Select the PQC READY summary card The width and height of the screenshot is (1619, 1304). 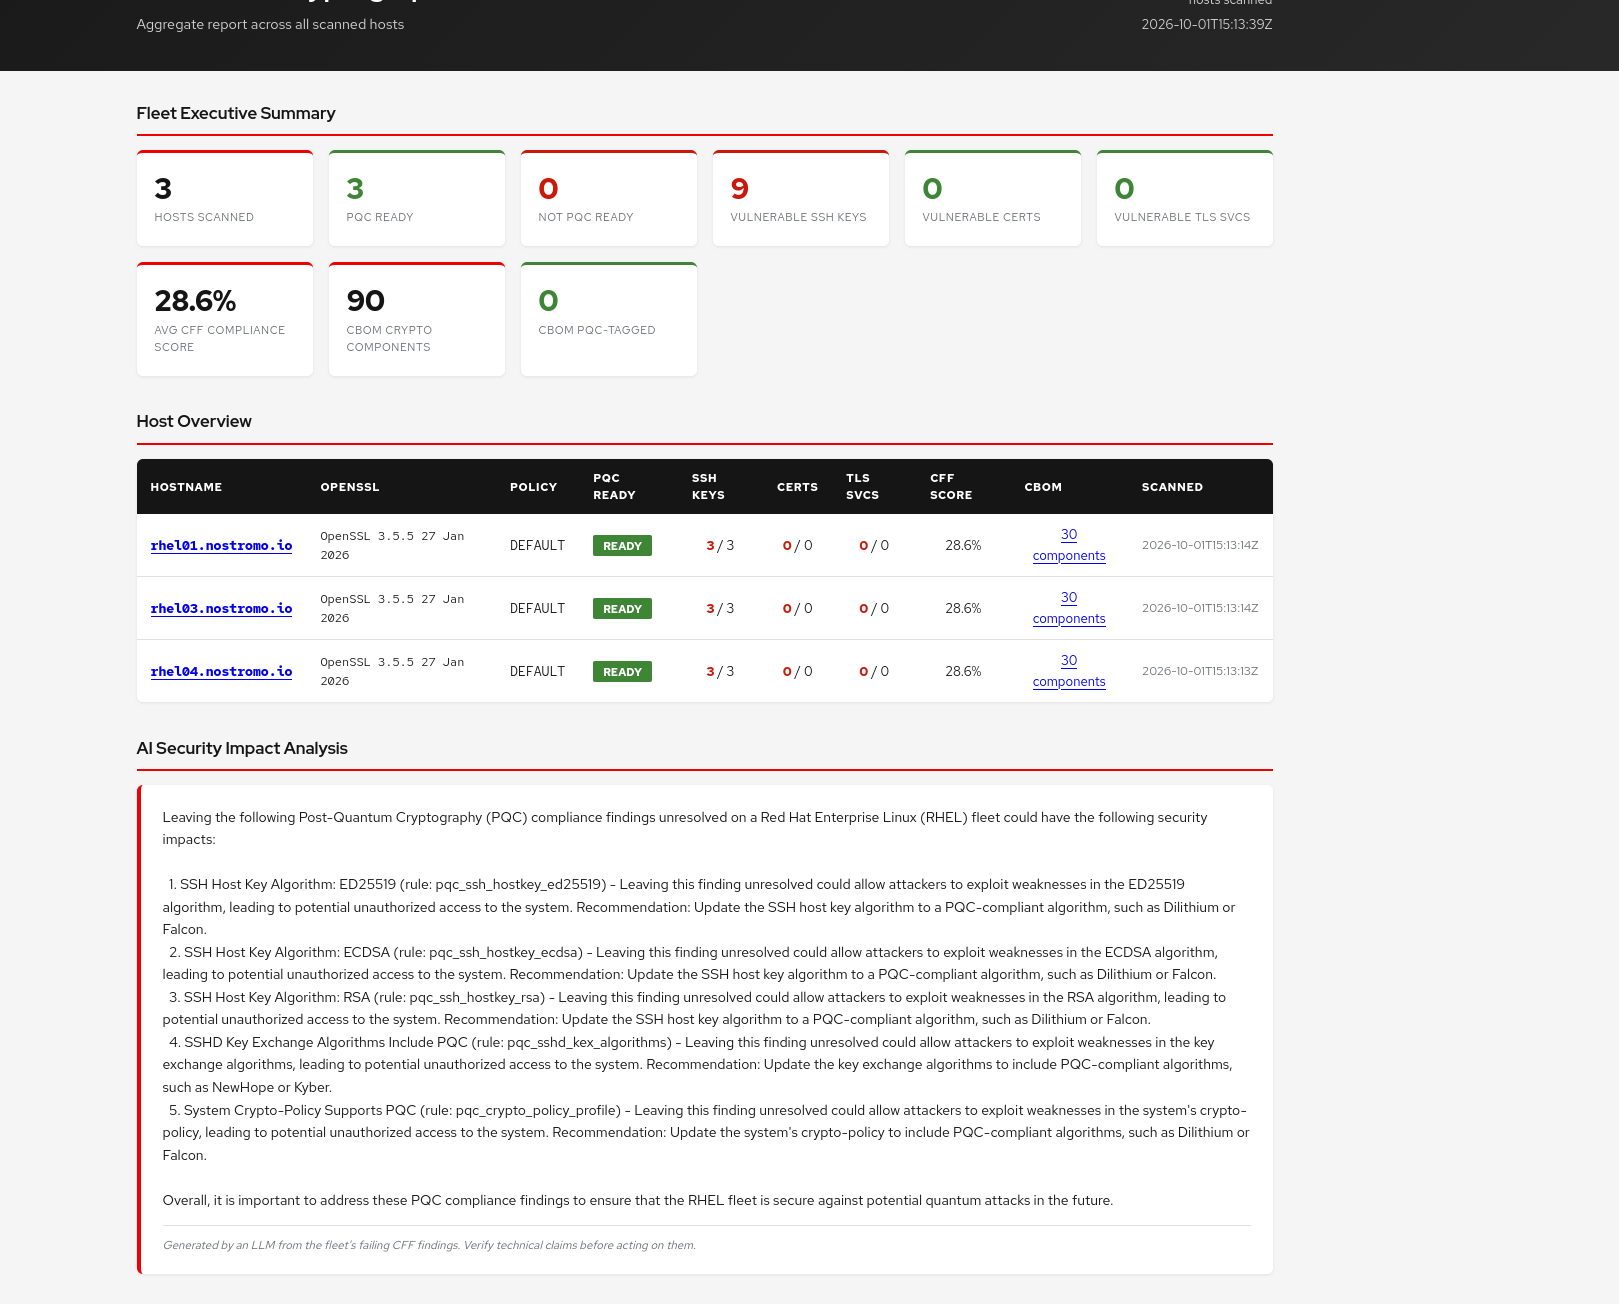tap(417, 198)
